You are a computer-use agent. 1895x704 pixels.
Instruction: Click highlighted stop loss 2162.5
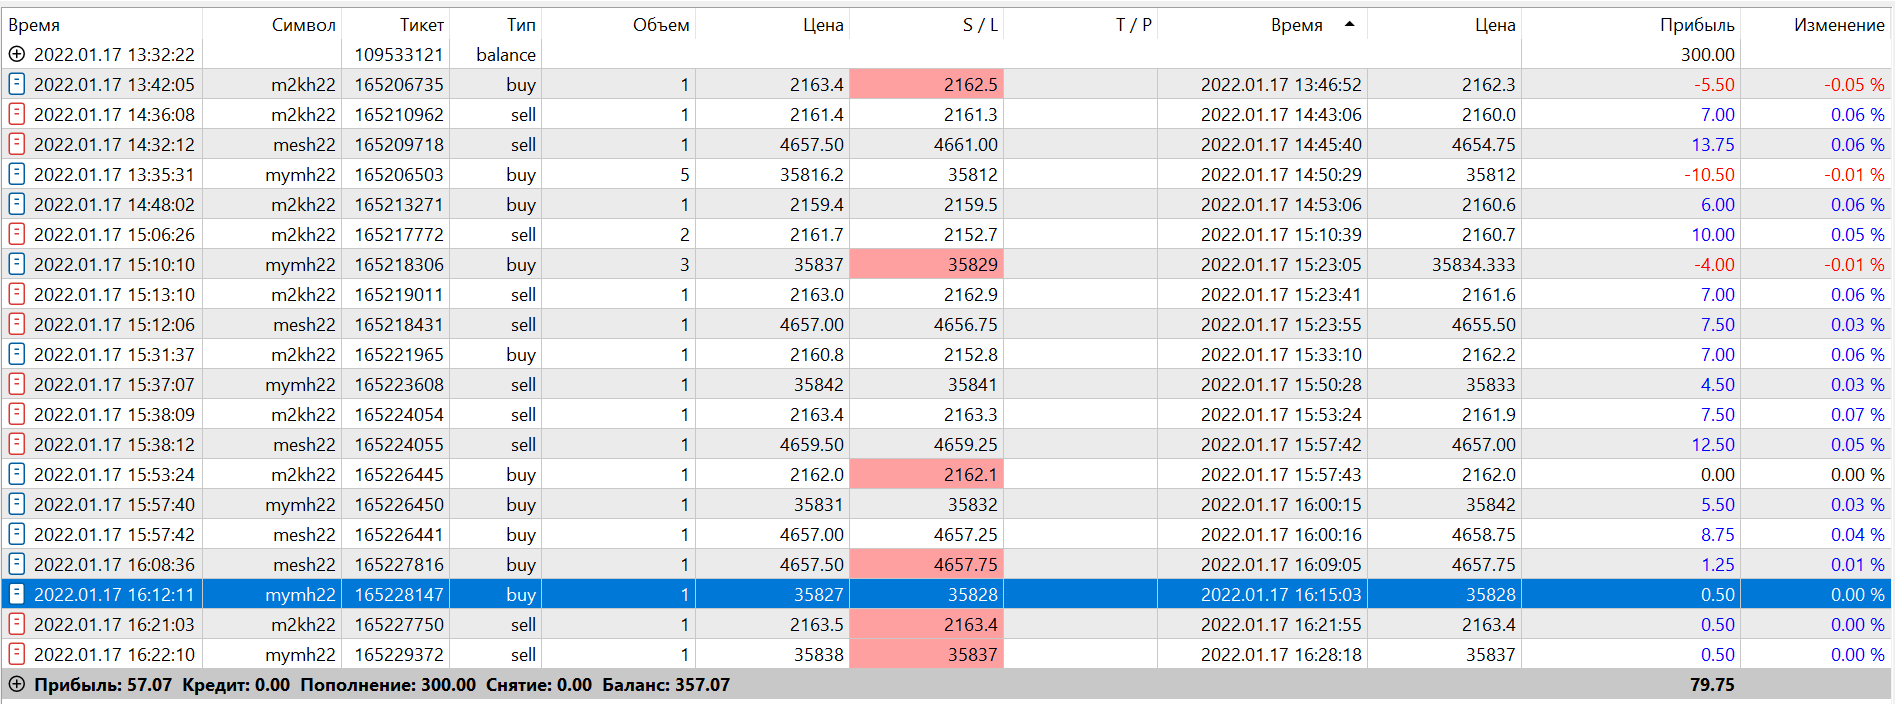[x=926, y=85]
